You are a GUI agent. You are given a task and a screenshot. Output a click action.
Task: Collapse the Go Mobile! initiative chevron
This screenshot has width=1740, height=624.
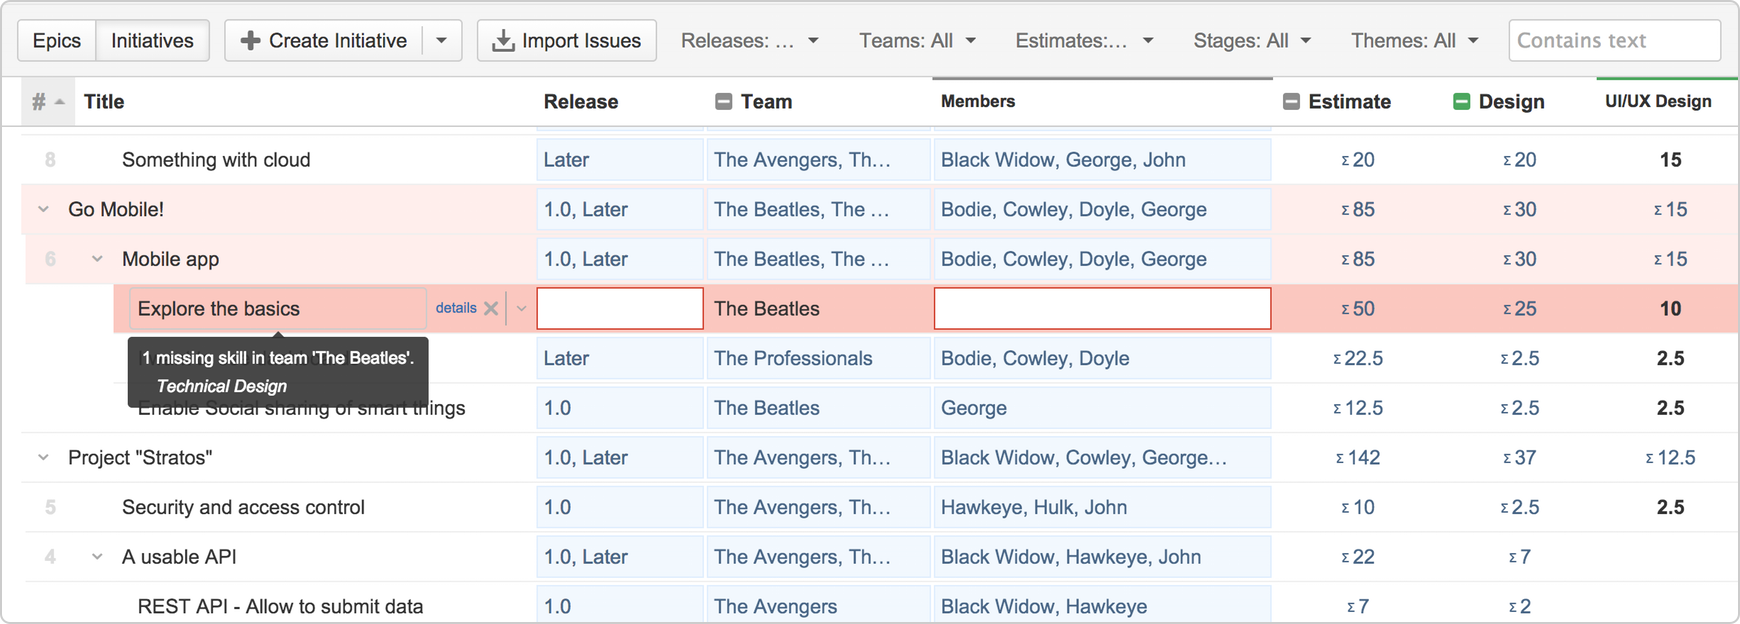(x=43, y=209)
